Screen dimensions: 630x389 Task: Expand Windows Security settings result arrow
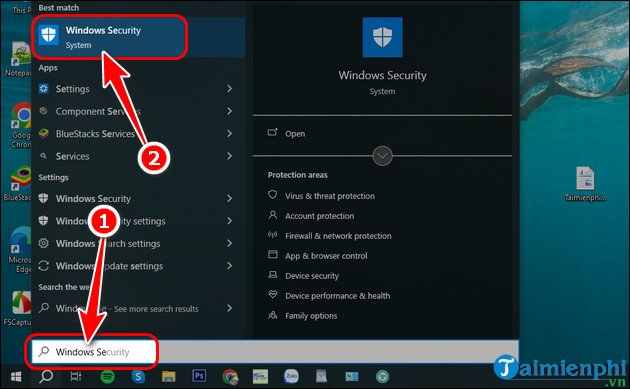229,221
